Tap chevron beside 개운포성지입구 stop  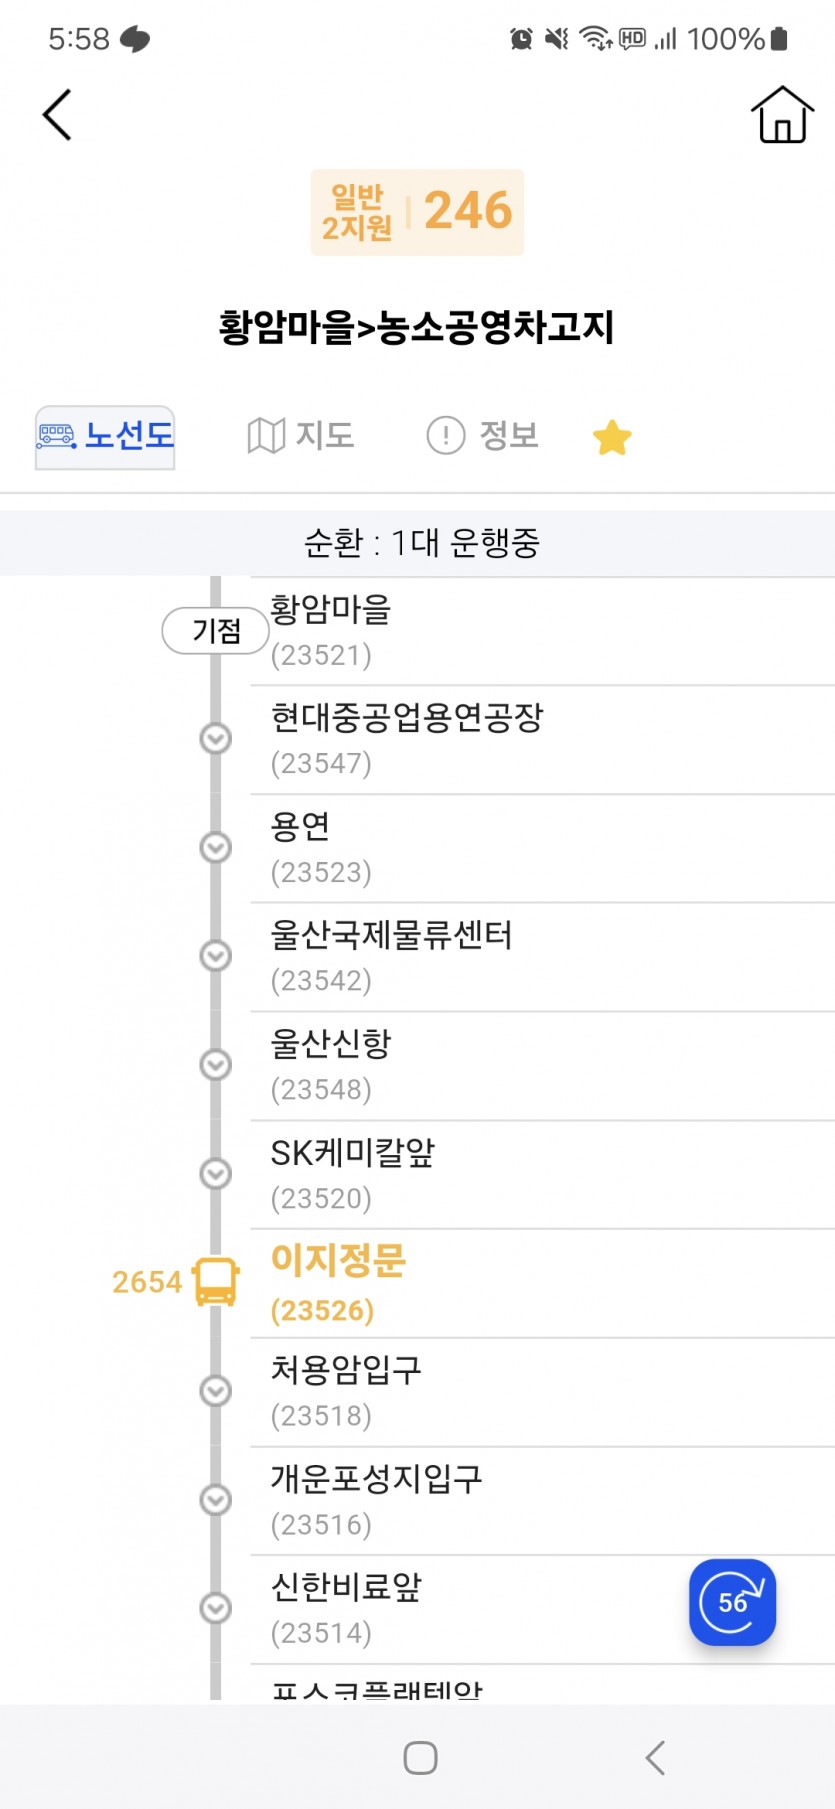pyautogui.click(x=216, y=1500)
